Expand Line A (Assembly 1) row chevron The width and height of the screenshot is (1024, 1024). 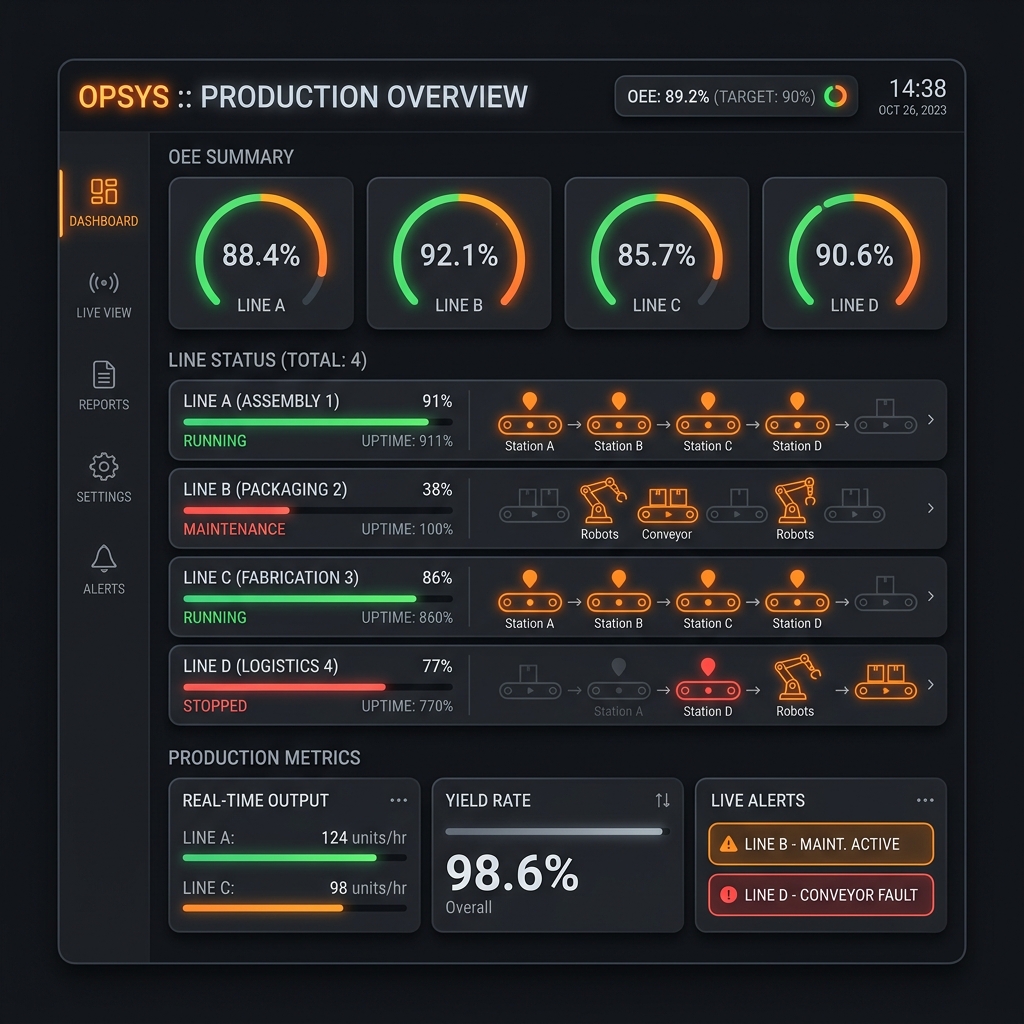pyautogui.click(x=931, y=420)
